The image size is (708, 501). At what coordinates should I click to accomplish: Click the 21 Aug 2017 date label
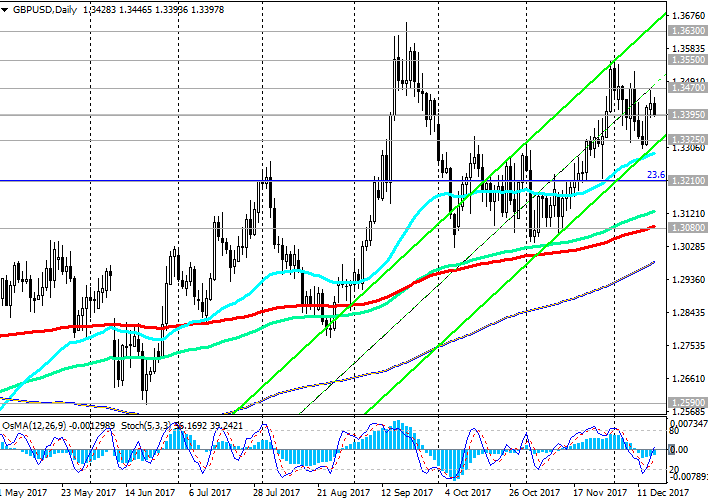[343, 492]
